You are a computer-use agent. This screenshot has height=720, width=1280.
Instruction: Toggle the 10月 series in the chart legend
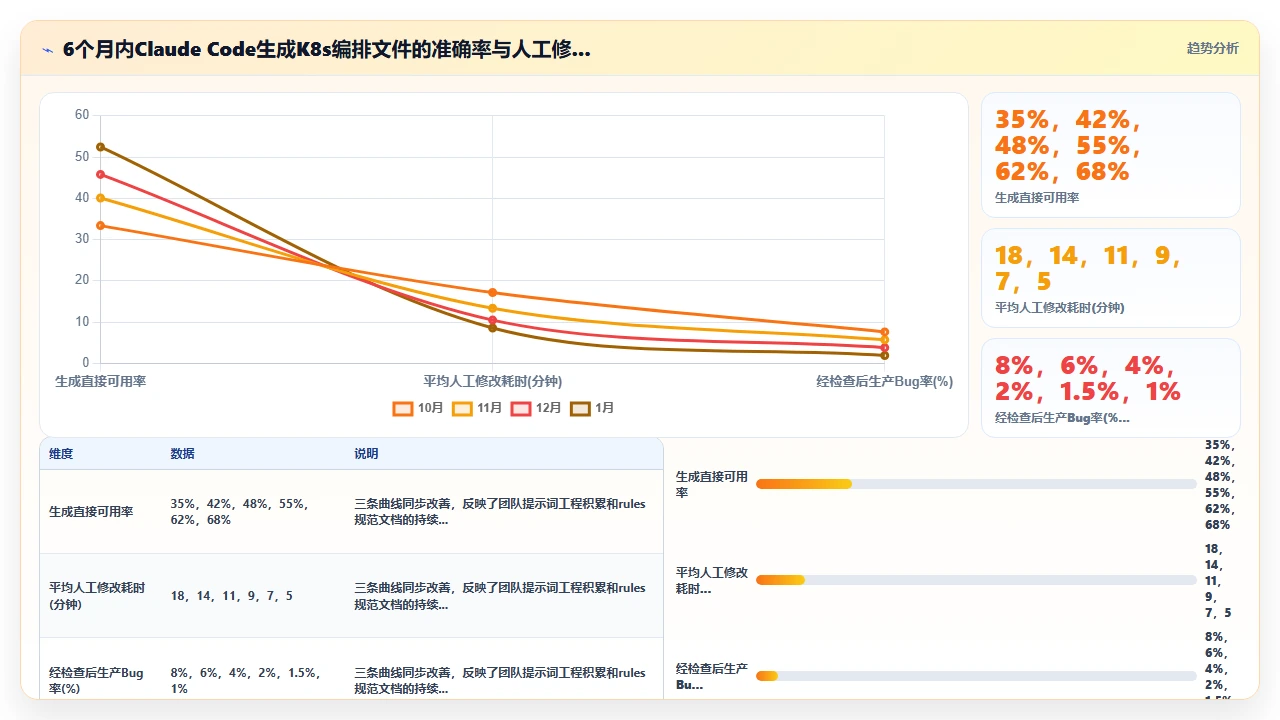click(x=419, y=408)
